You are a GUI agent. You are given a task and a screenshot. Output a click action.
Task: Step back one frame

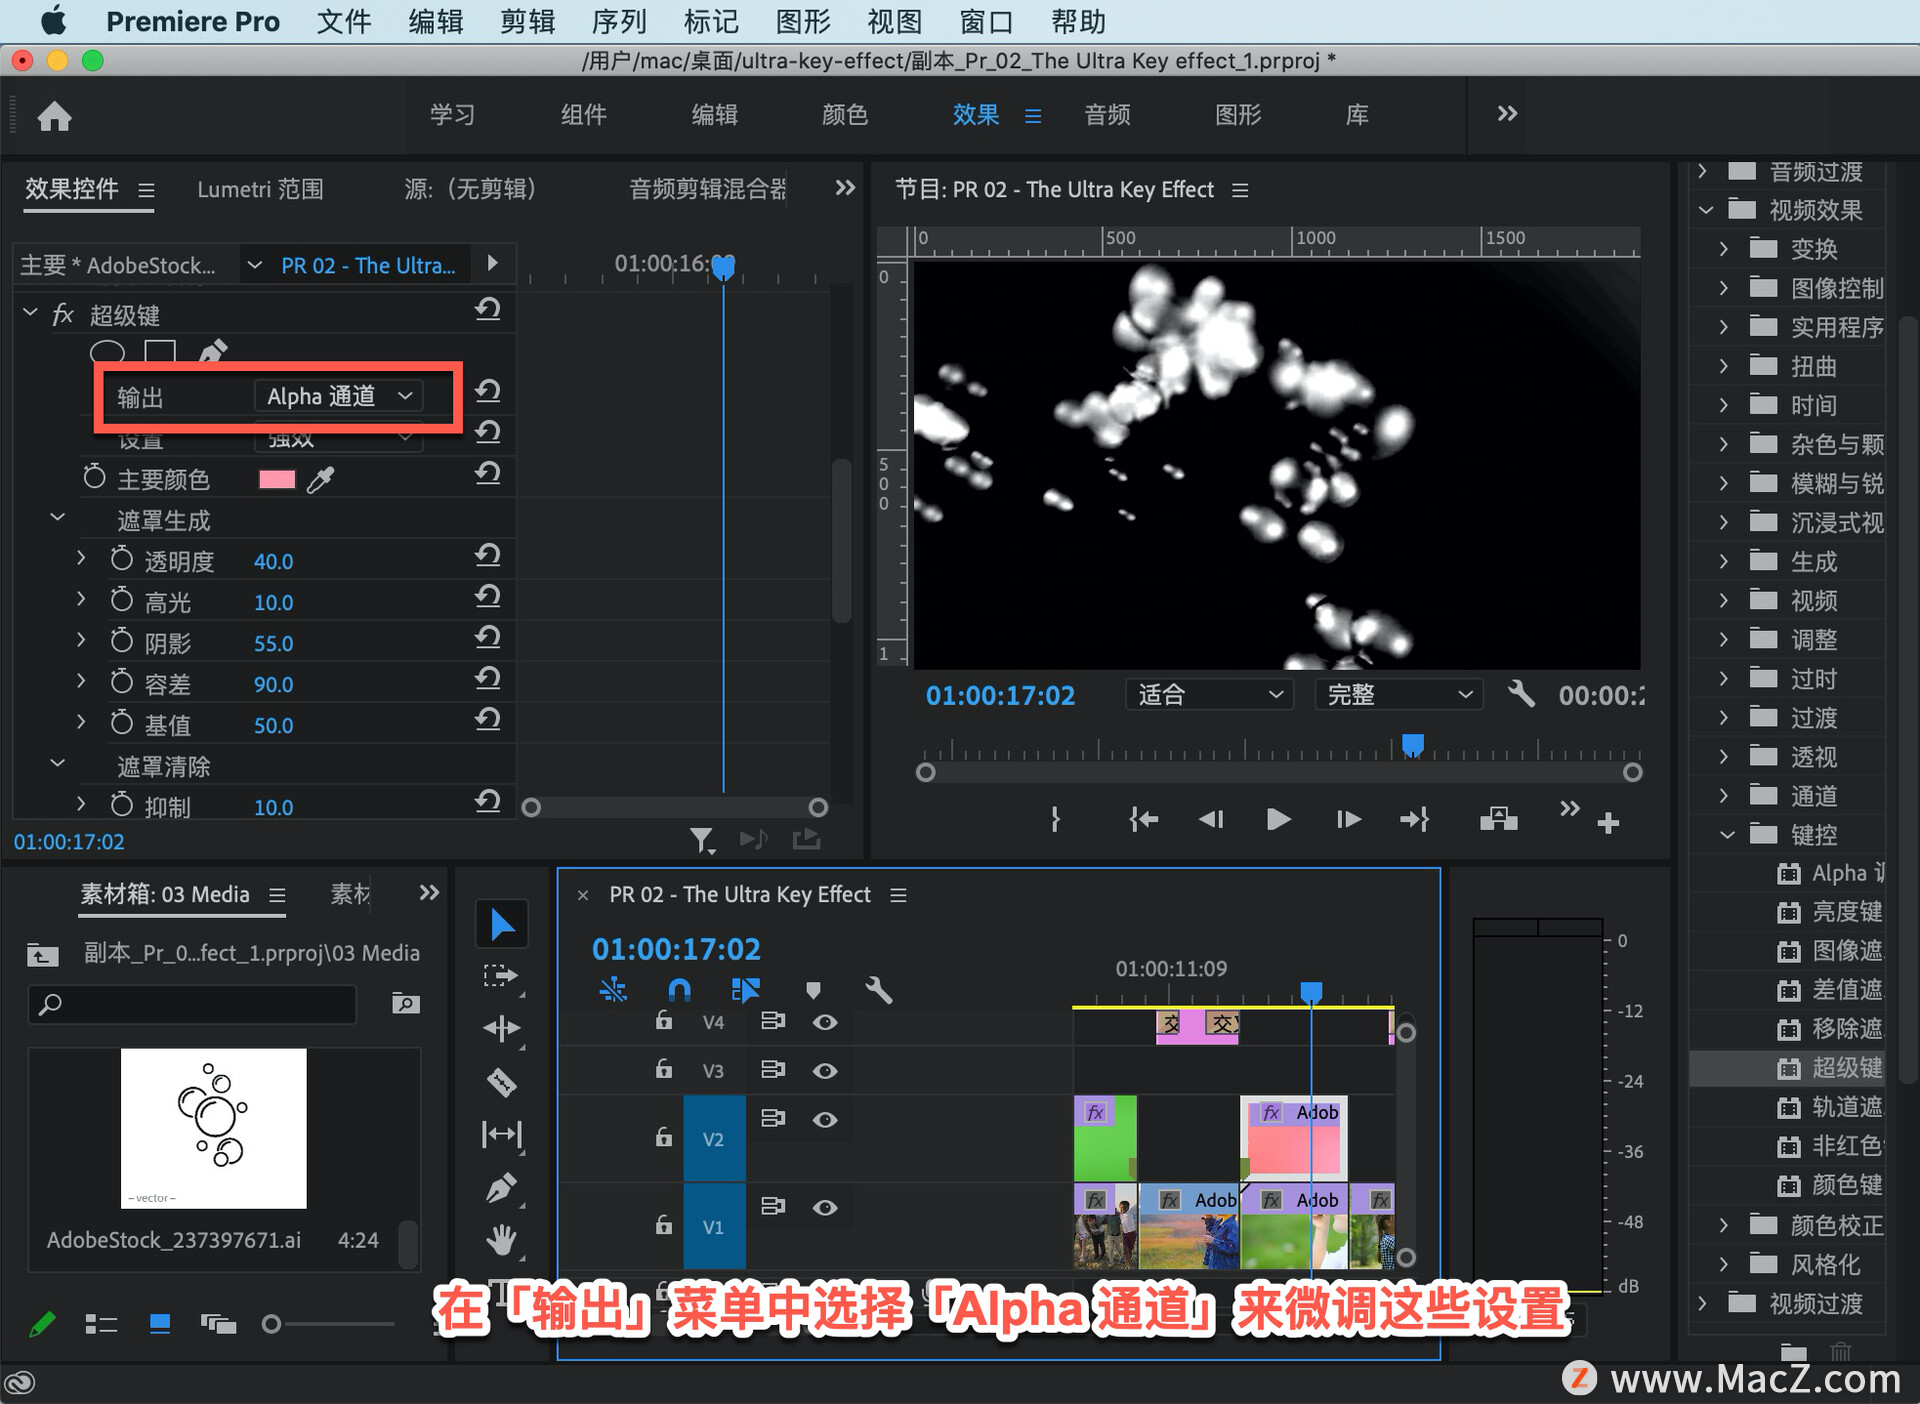pos(1211,820)
